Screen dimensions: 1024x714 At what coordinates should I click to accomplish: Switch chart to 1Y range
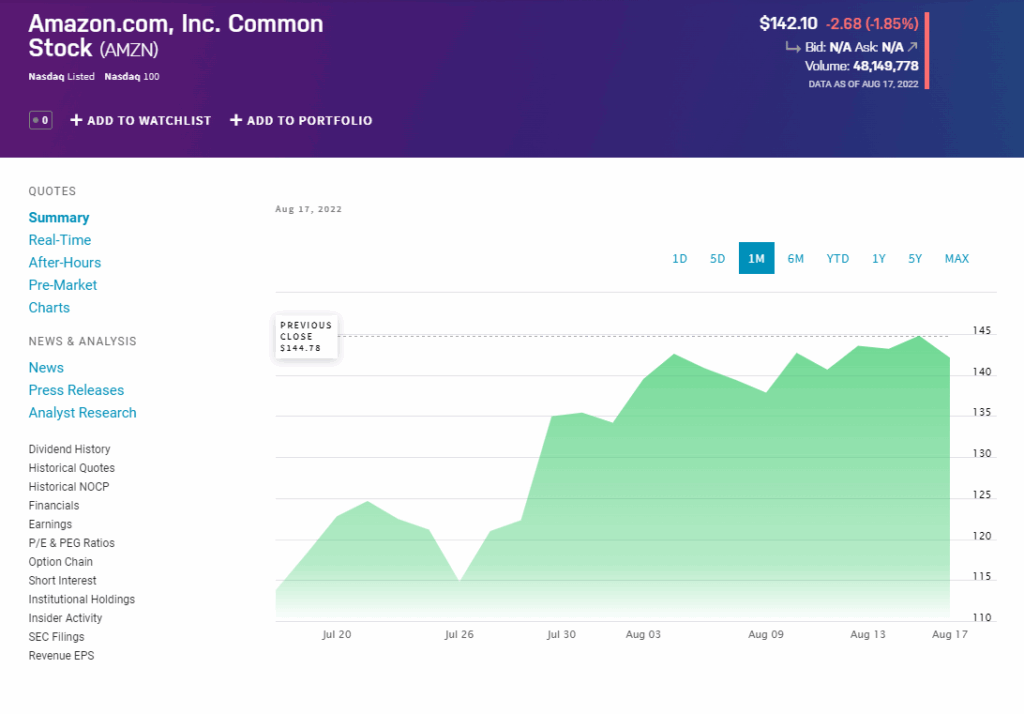click(x=878, y=259)
